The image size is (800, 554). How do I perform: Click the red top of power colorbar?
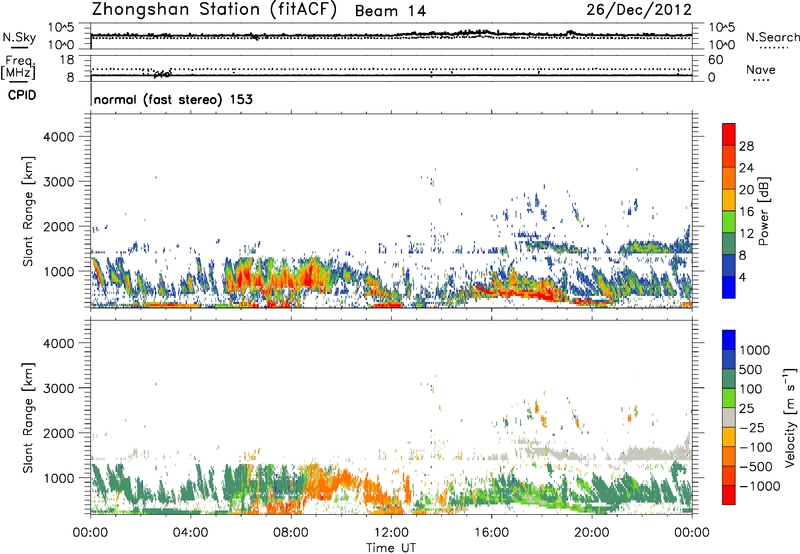point(729,134)
